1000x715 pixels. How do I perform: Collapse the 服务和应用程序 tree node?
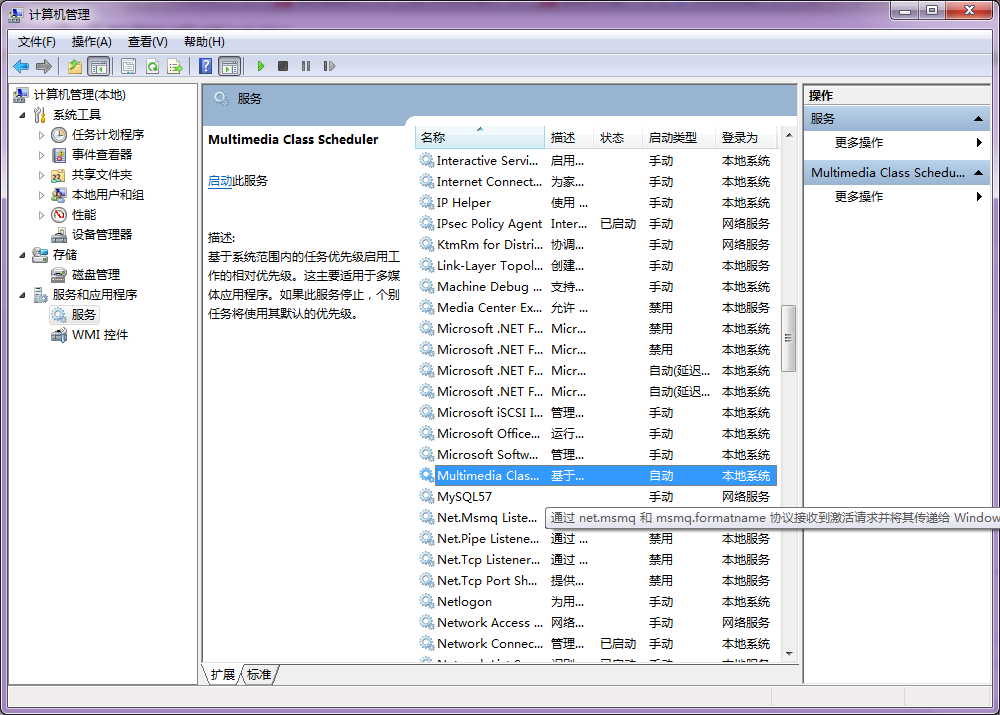[22, 295]
